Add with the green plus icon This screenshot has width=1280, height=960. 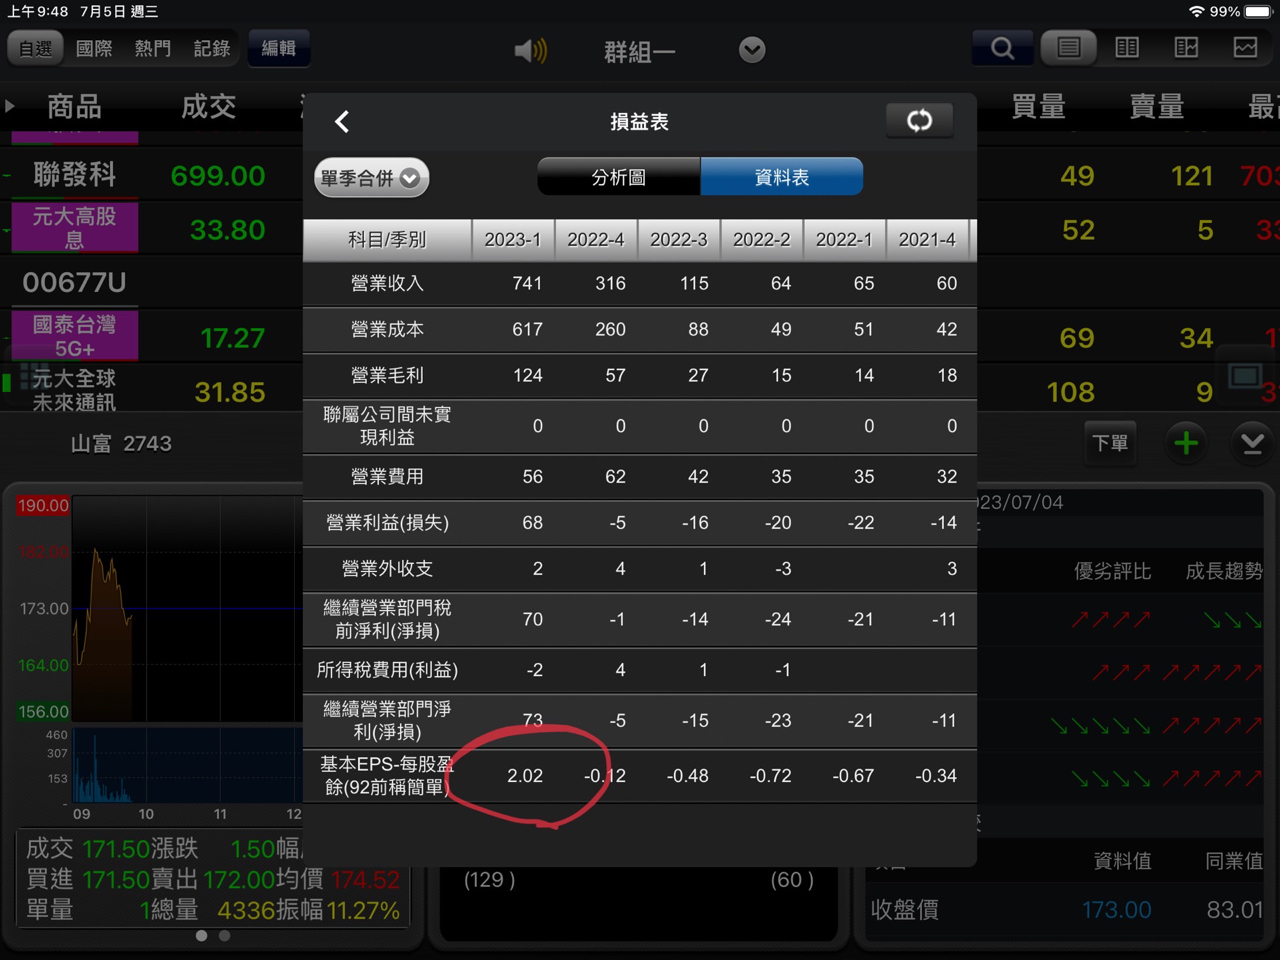click(x=1186, y=443)
